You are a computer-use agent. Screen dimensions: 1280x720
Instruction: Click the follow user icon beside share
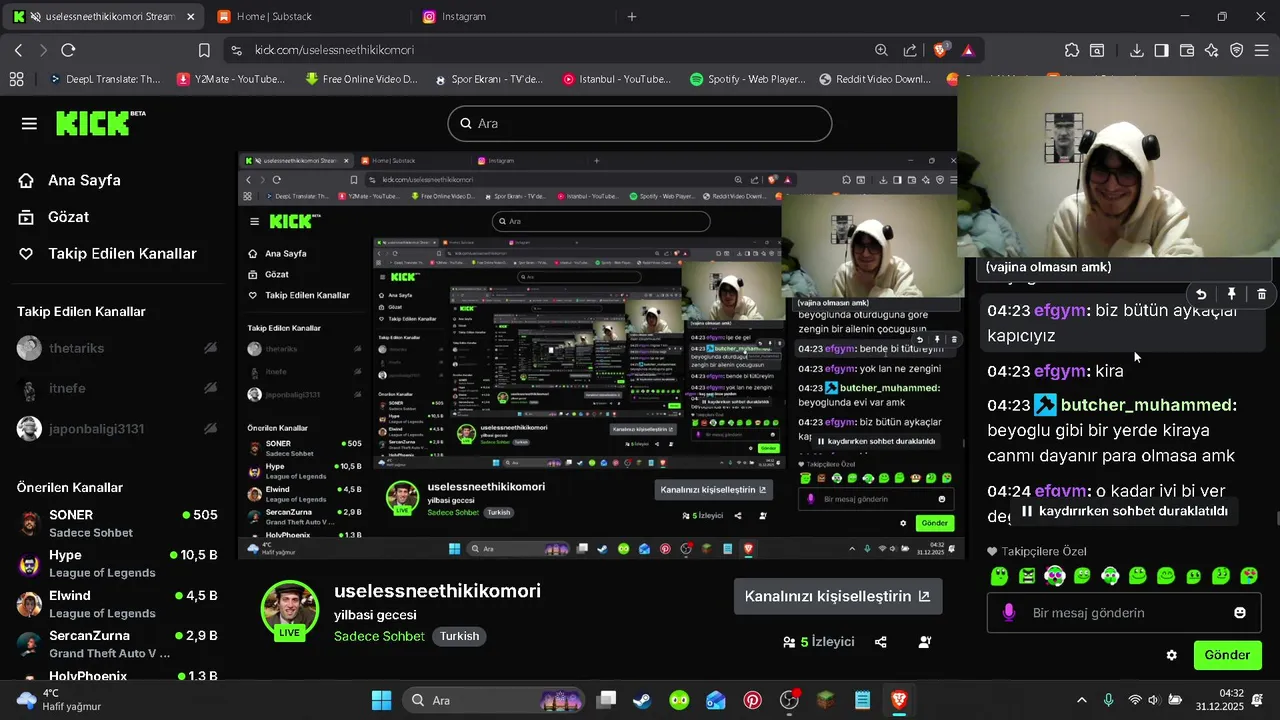925,642
